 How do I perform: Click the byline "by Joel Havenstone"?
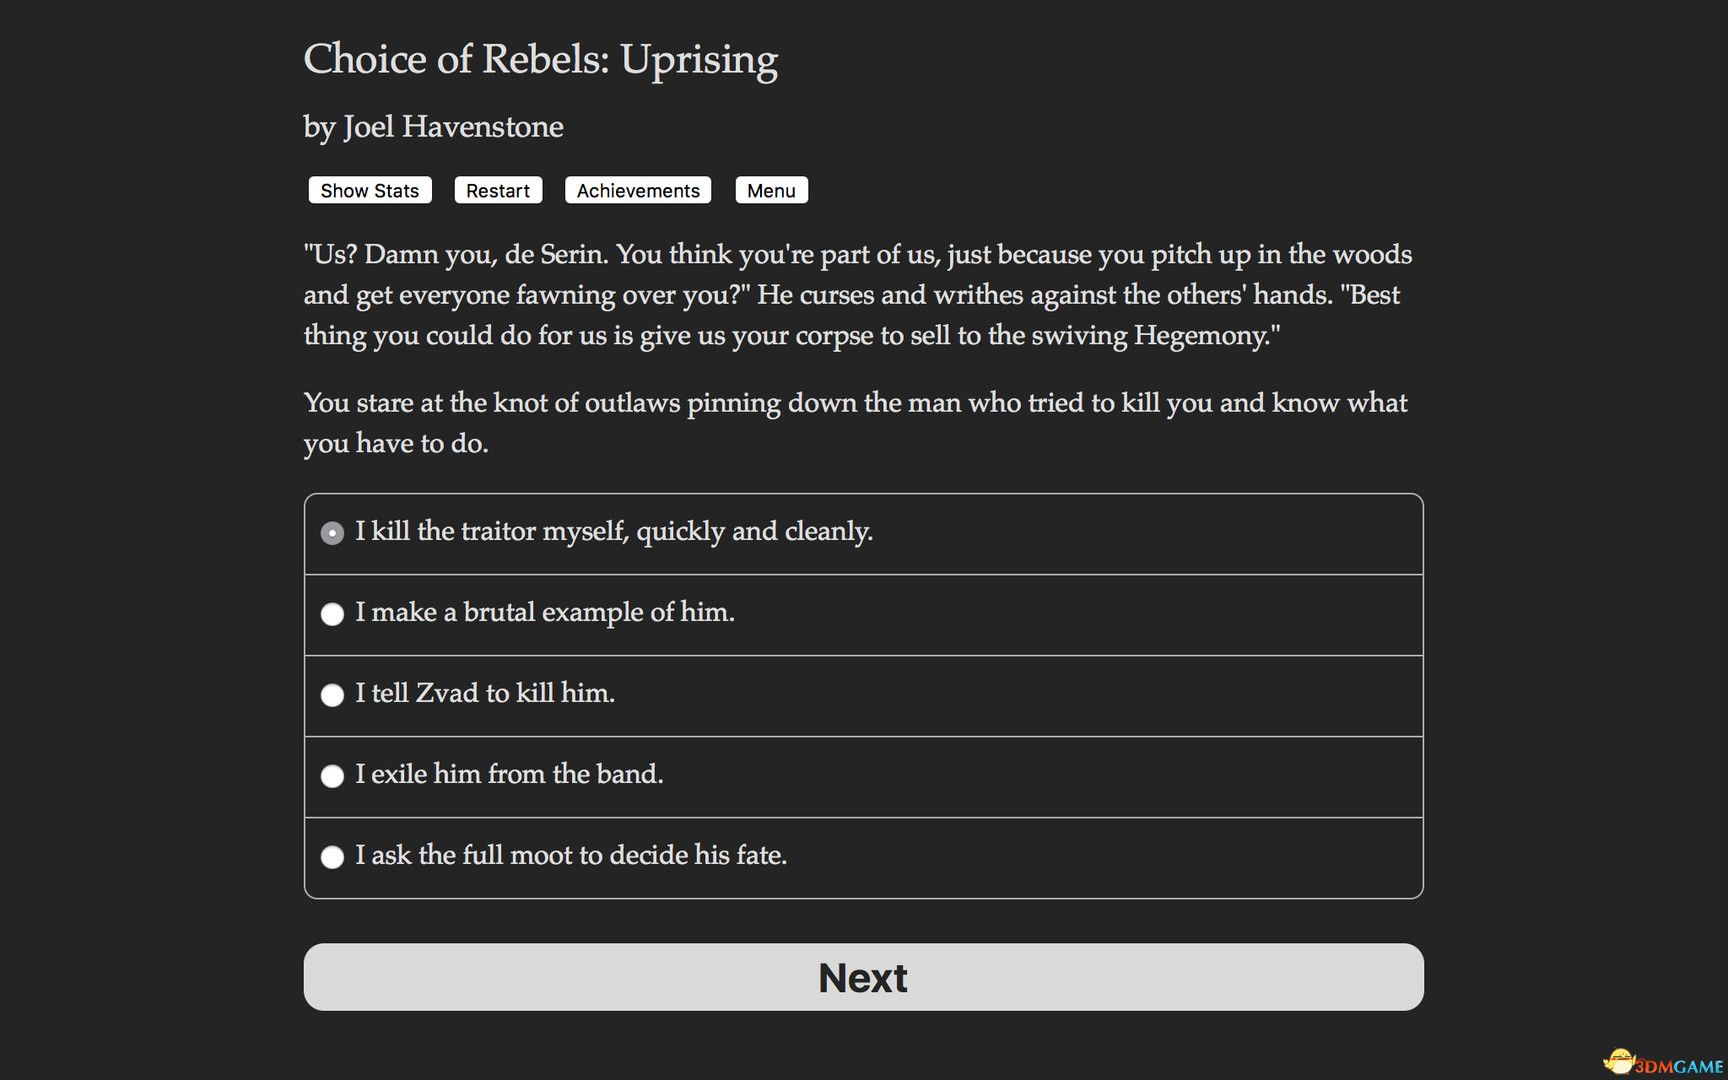(x=433, y=127)
